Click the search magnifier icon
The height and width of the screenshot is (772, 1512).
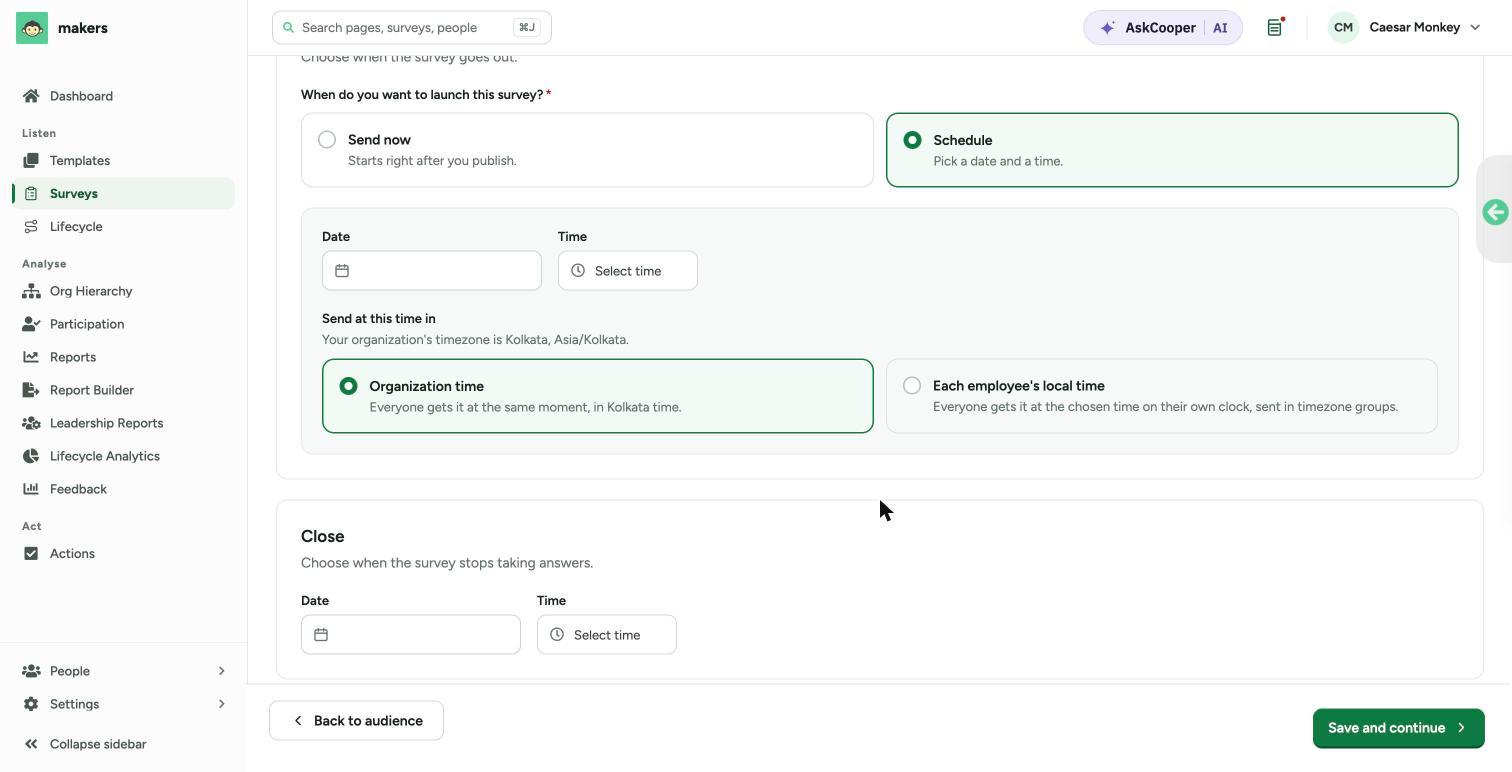pos(289,28)
